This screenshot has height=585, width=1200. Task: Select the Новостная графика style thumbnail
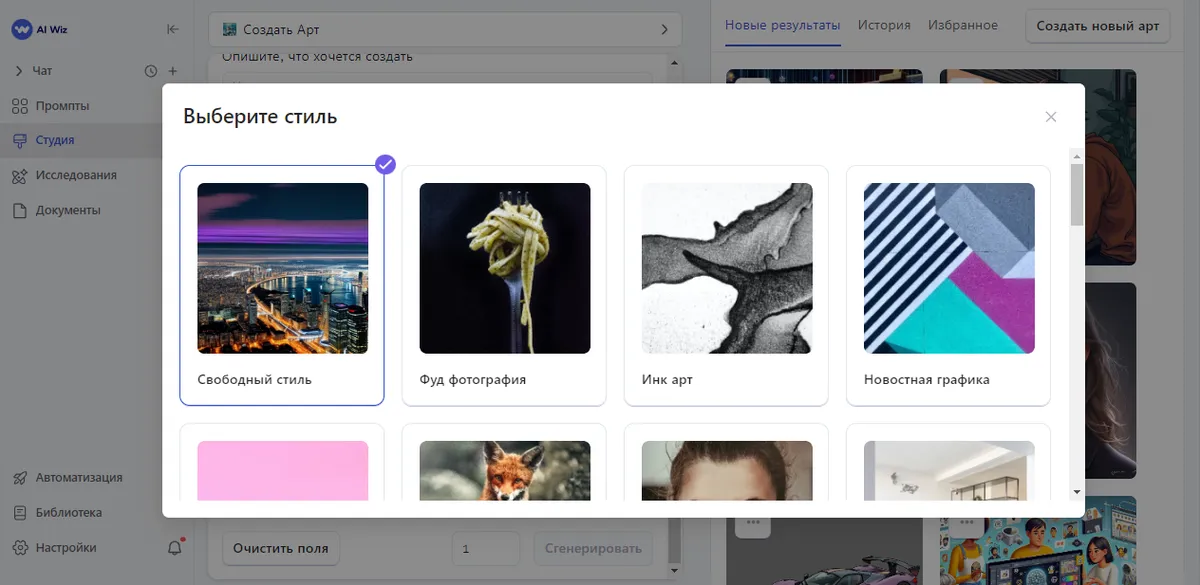(x=948, y=268)
